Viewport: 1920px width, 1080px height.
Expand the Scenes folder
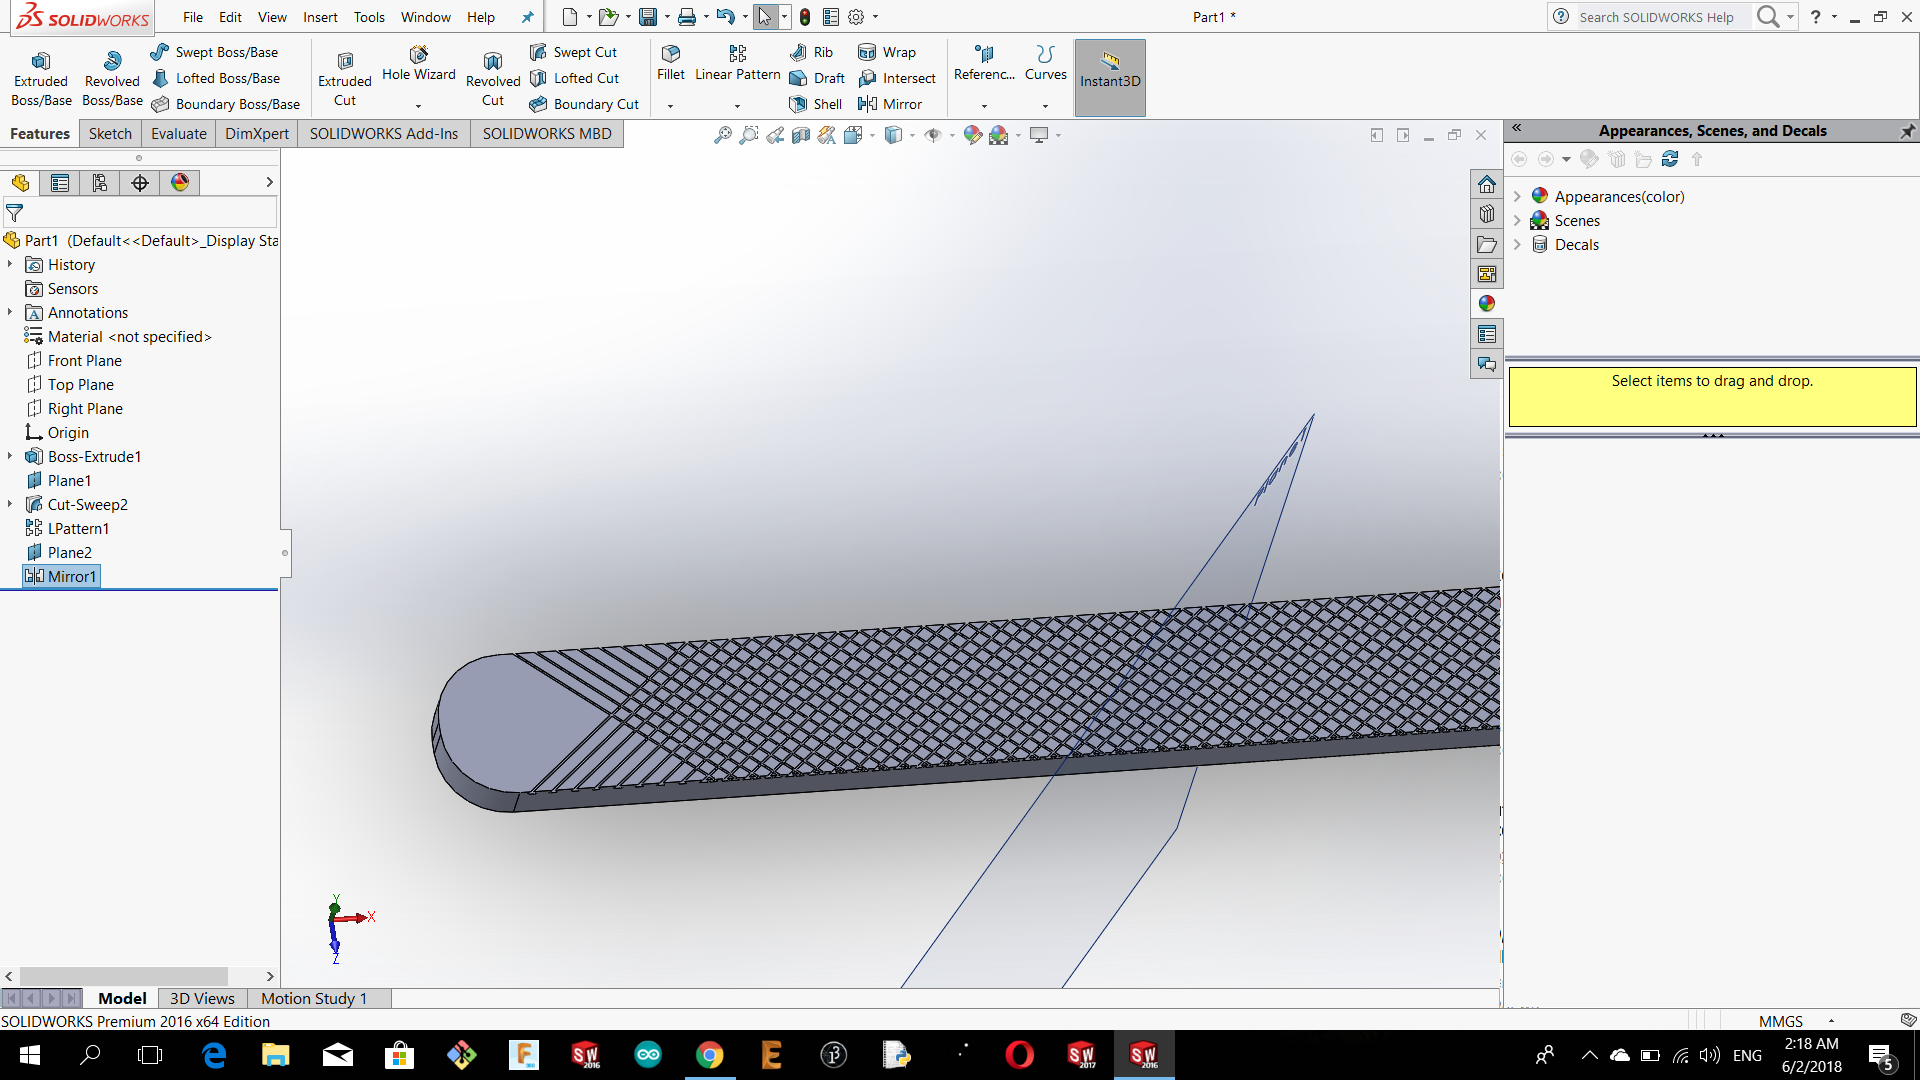click(x=1517, y=220)
